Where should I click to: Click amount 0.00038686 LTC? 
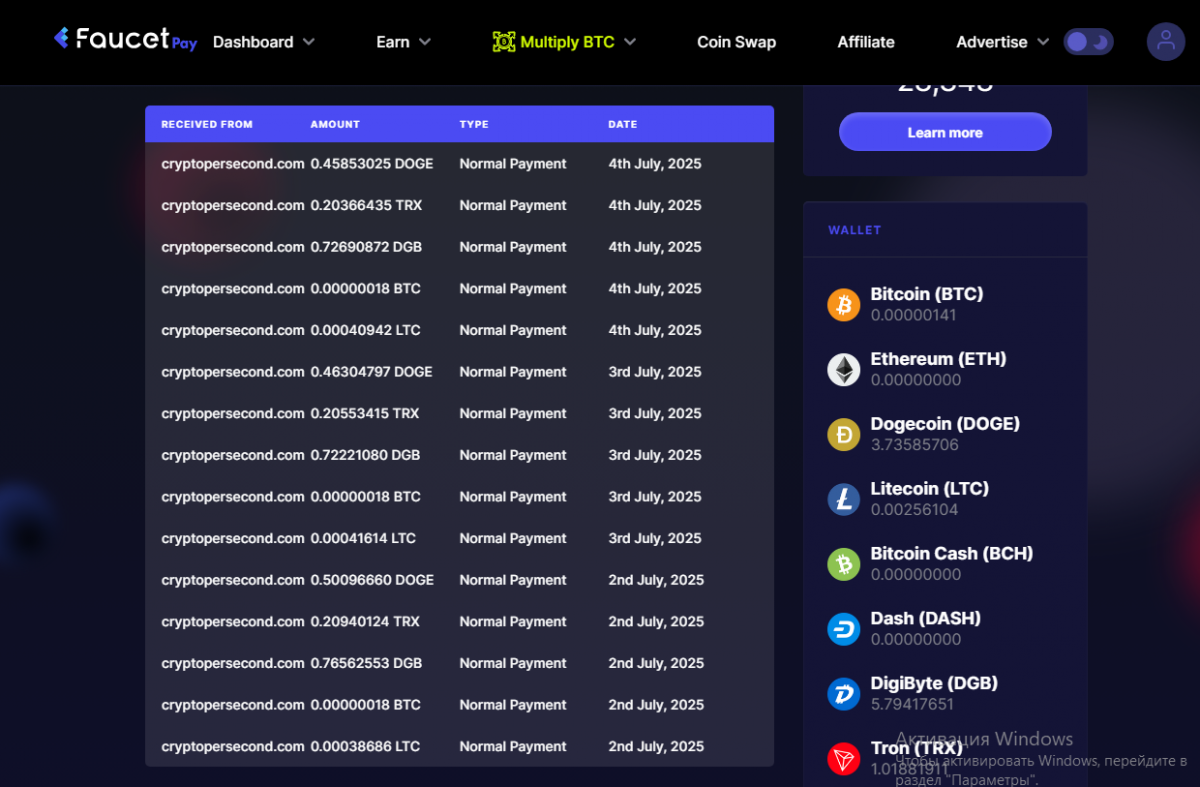click(x=365, y=746)
